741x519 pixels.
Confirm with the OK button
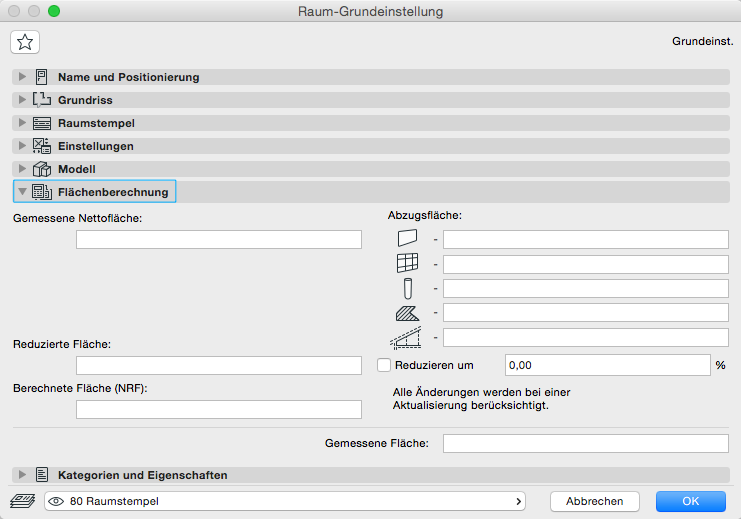[691, 501]
